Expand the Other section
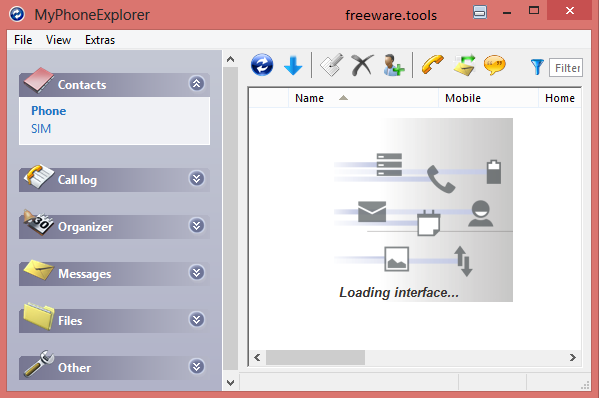 click(196, 367)
